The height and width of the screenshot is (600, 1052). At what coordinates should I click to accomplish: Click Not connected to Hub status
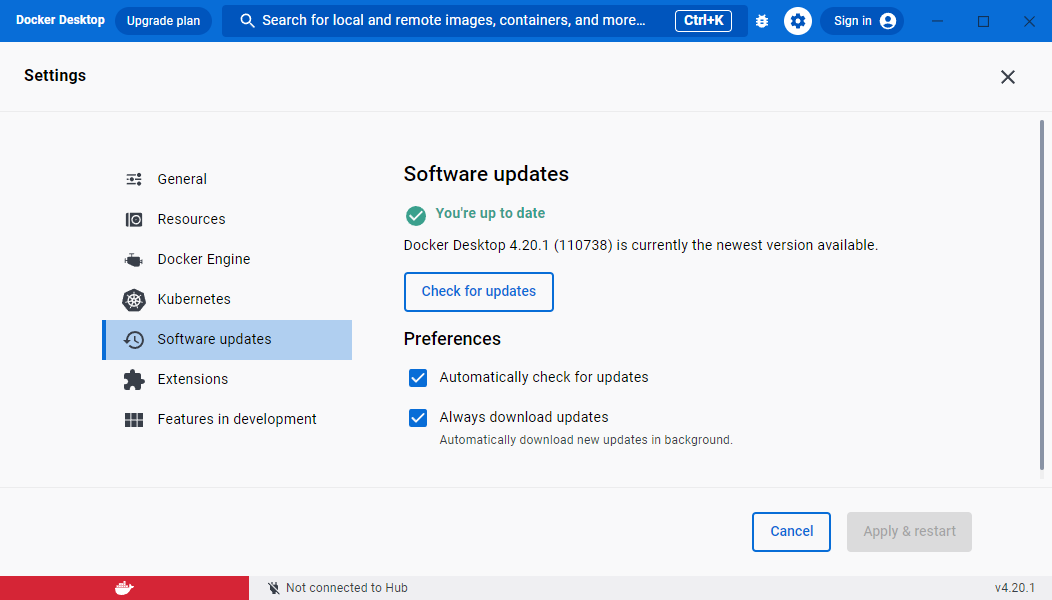point(336,588)
